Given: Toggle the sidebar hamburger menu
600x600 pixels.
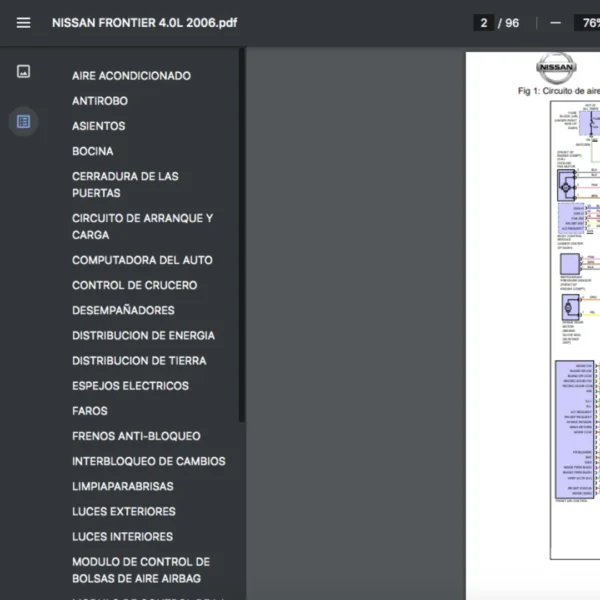Looking at the screenshot, I should point(23,23).
